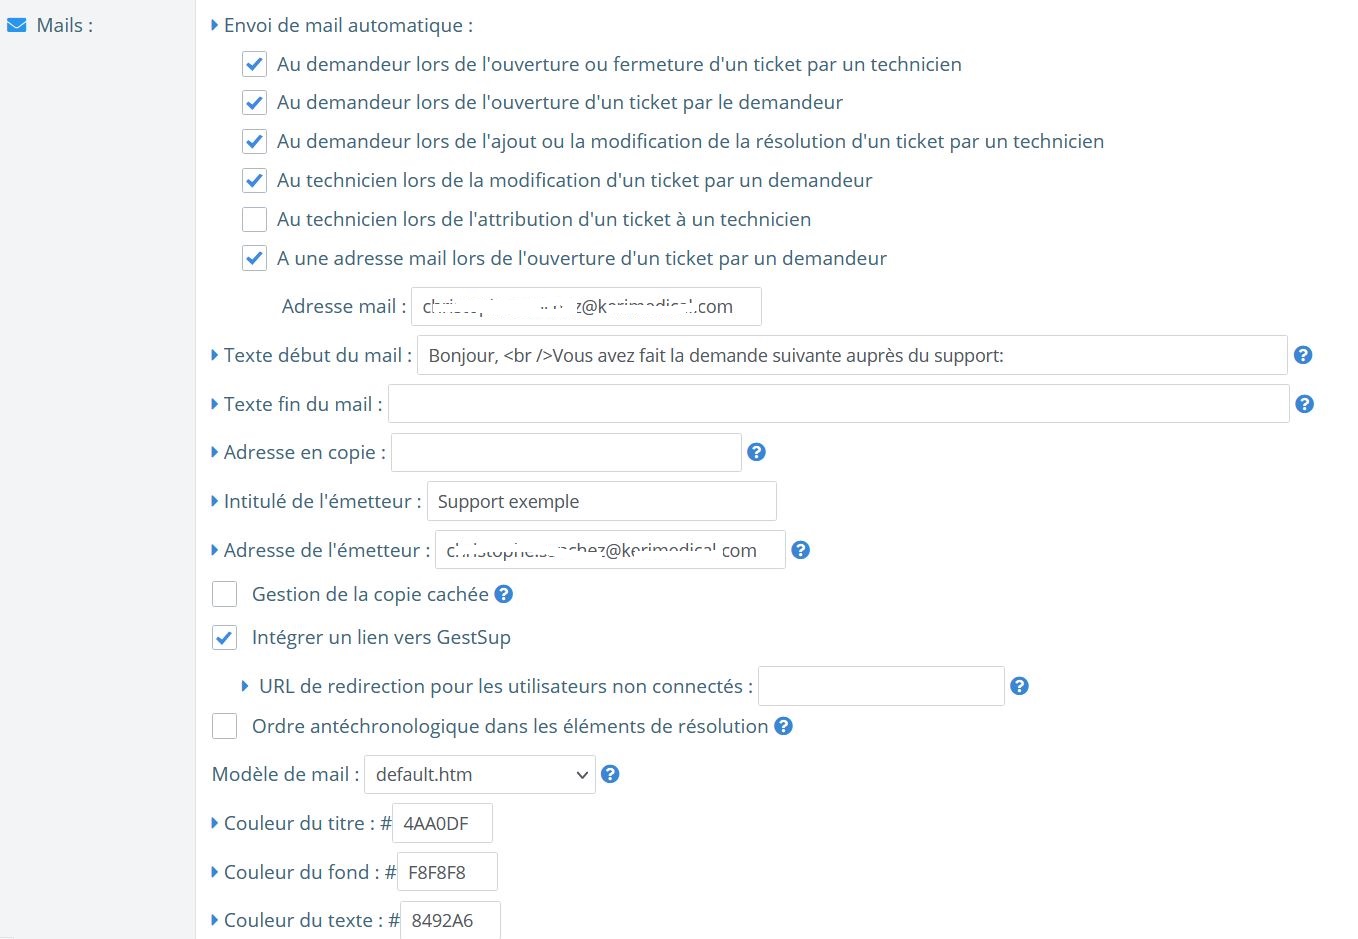
Task: Open help for Ordre antéchronologique option
Action: [x=784, y=726]
